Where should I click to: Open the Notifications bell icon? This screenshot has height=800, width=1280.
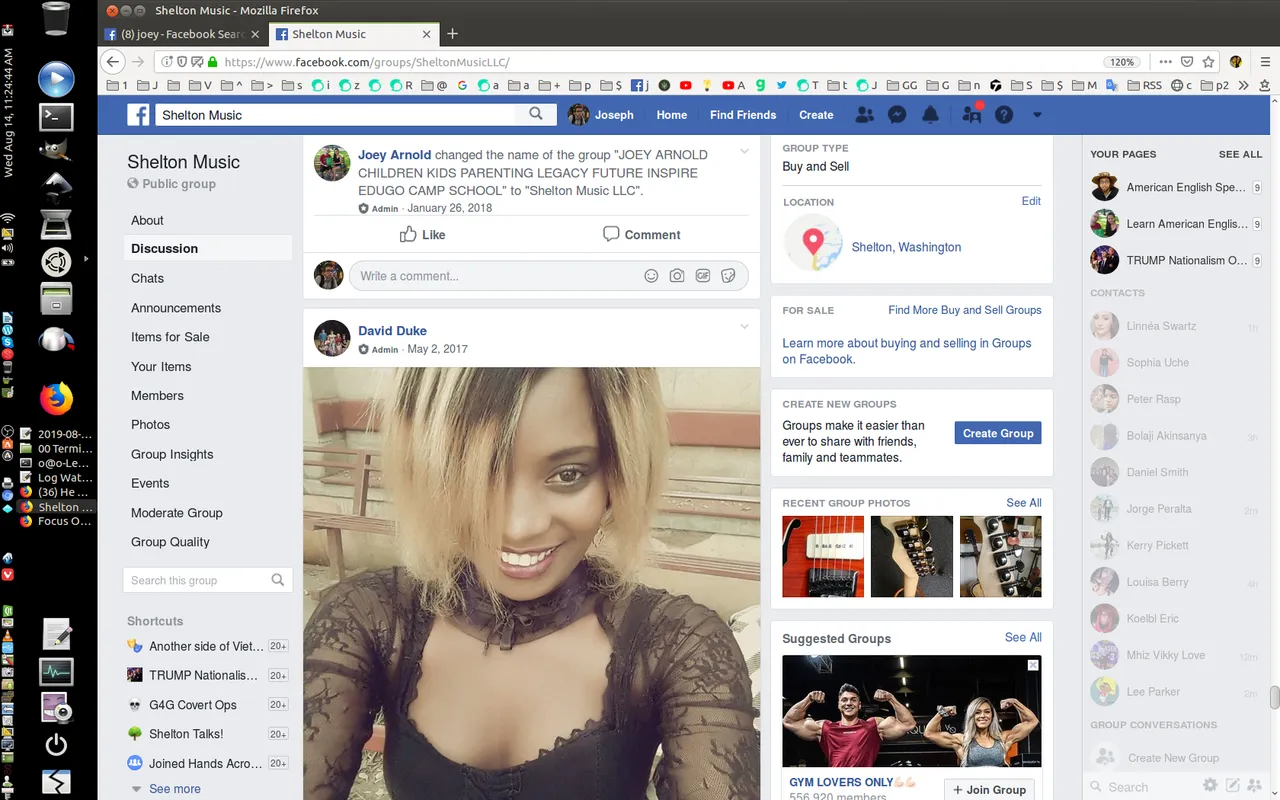(x=930, y=115)
